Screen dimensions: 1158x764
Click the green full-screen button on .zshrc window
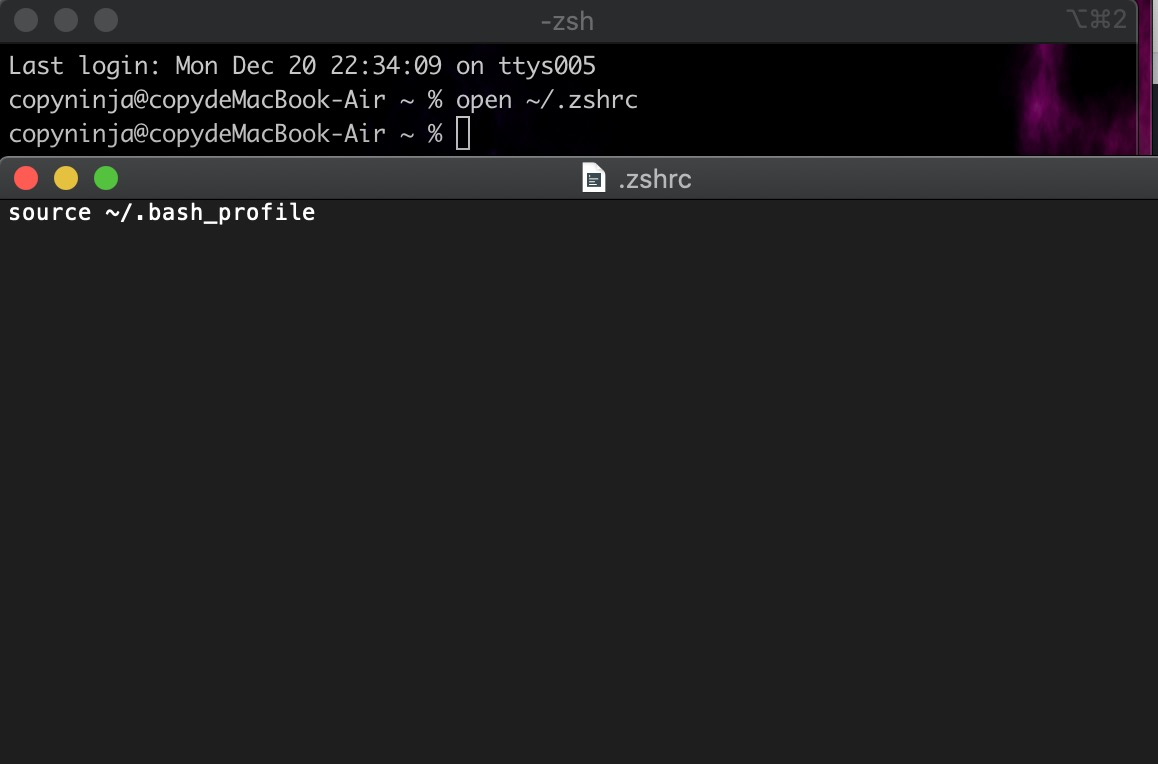coord(105,177)
